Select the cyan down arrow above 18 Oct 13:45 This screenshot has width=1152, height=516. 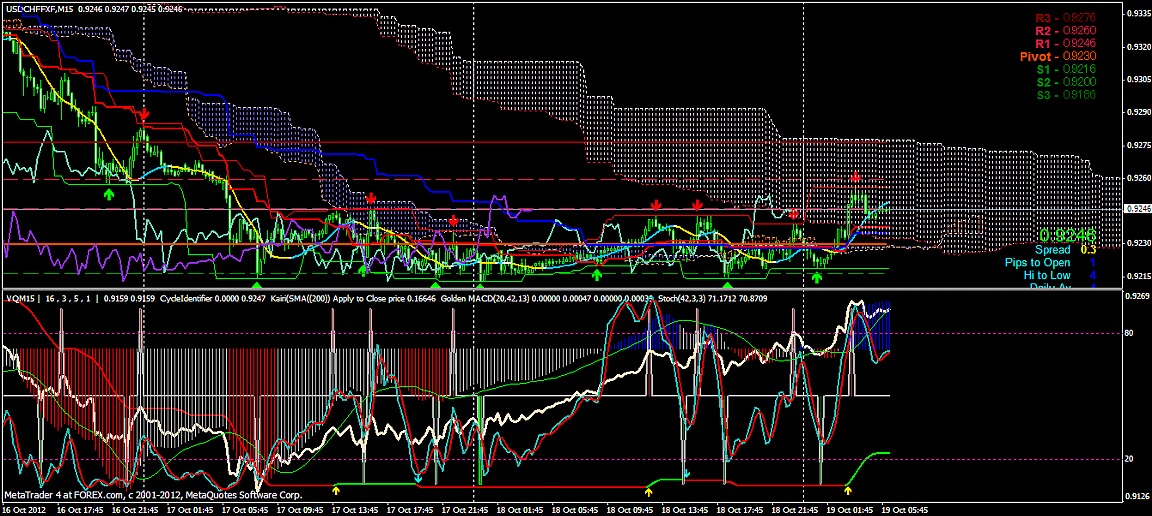pyautogui.click(x=687, y=474)
